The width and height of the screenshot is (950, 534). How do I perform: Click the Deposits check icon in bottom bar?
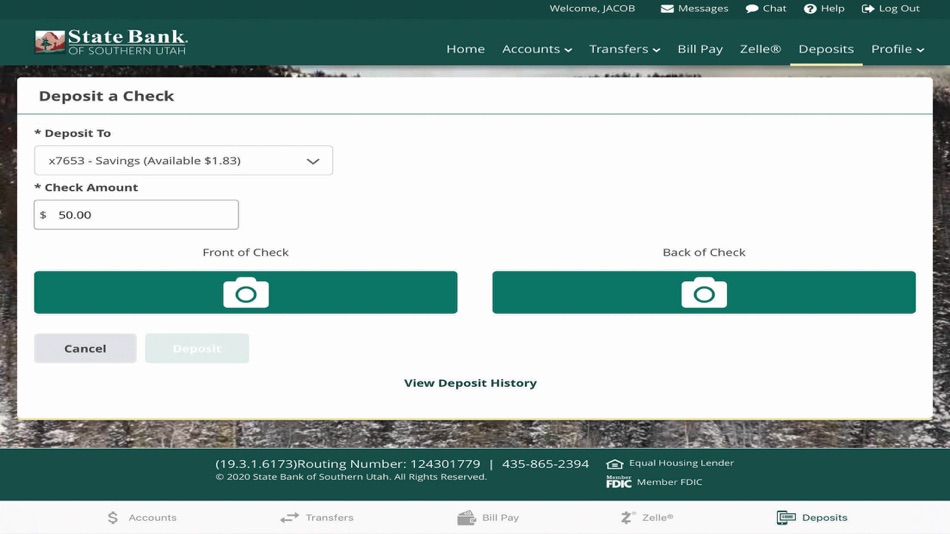786,518
